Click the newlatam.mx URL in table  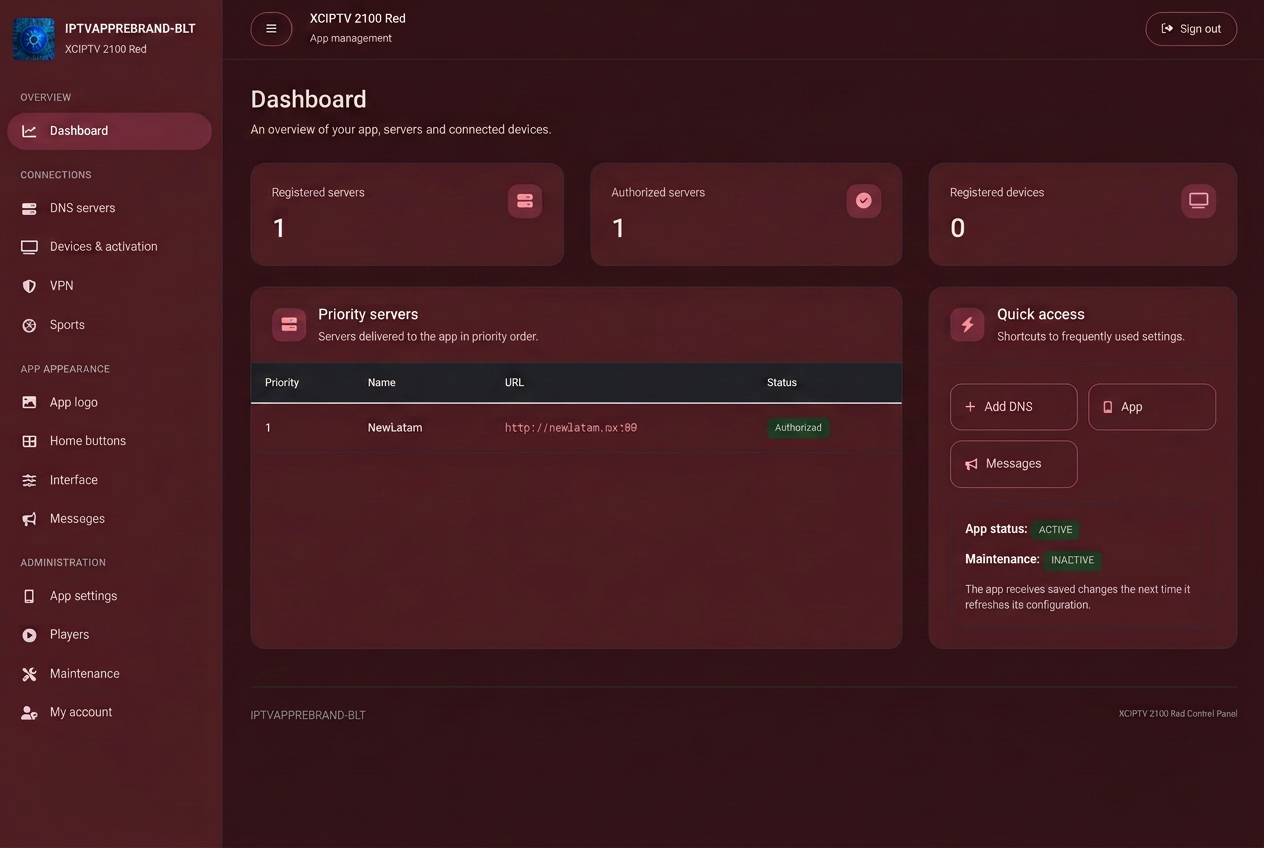point(571,428)
